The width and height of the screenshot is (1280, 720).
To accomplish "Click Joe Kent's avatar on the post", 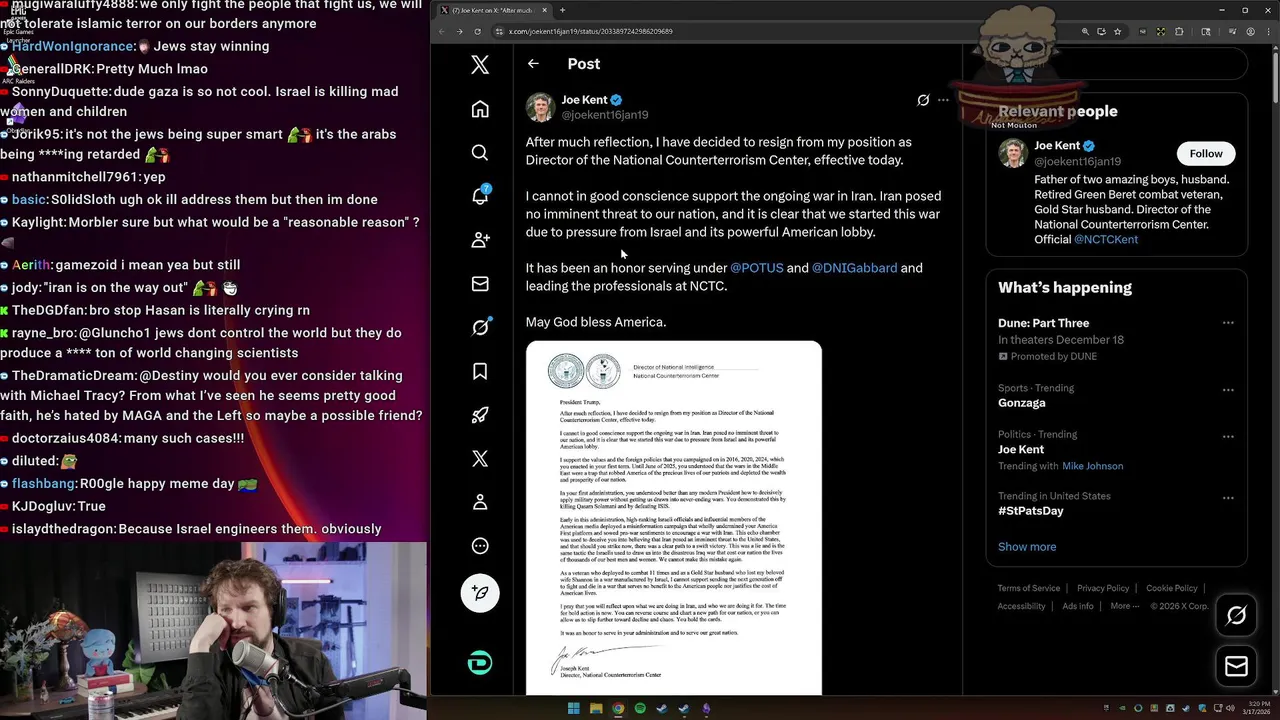I will tap(540, 107).
